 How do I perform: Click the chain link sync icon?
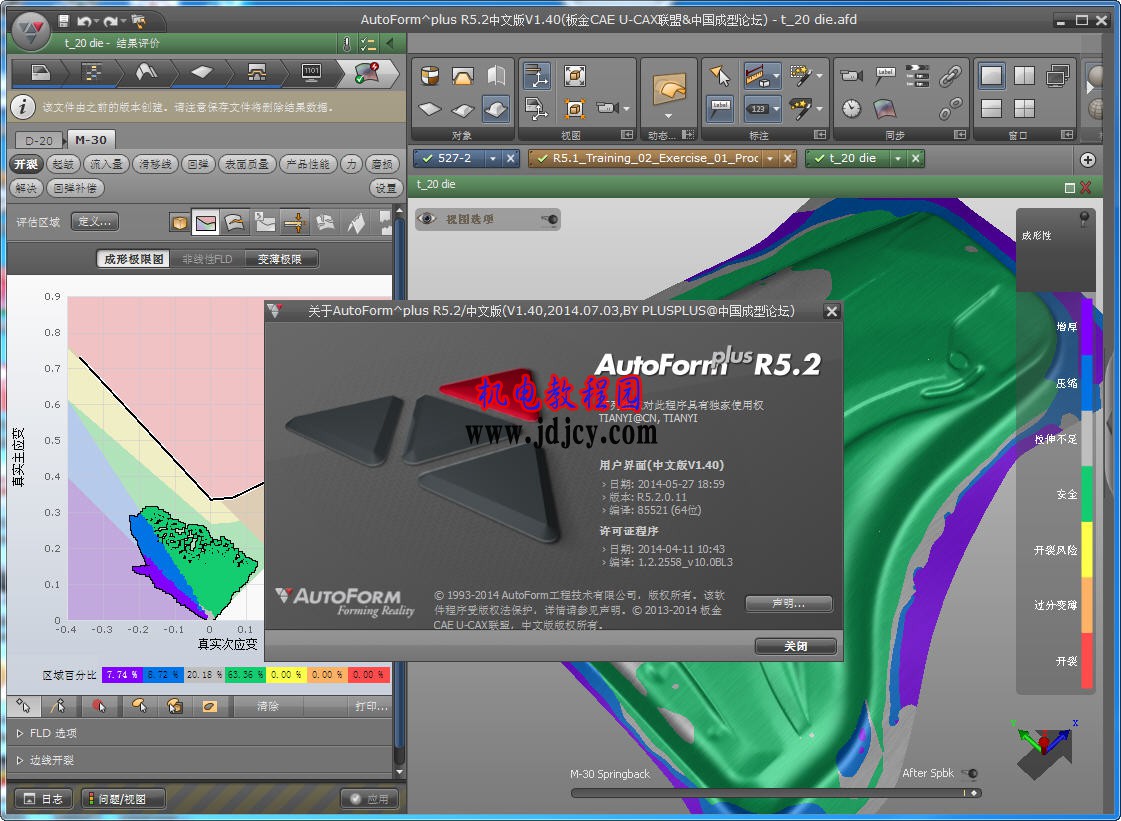pyautogui.click(x=950, y=75)
